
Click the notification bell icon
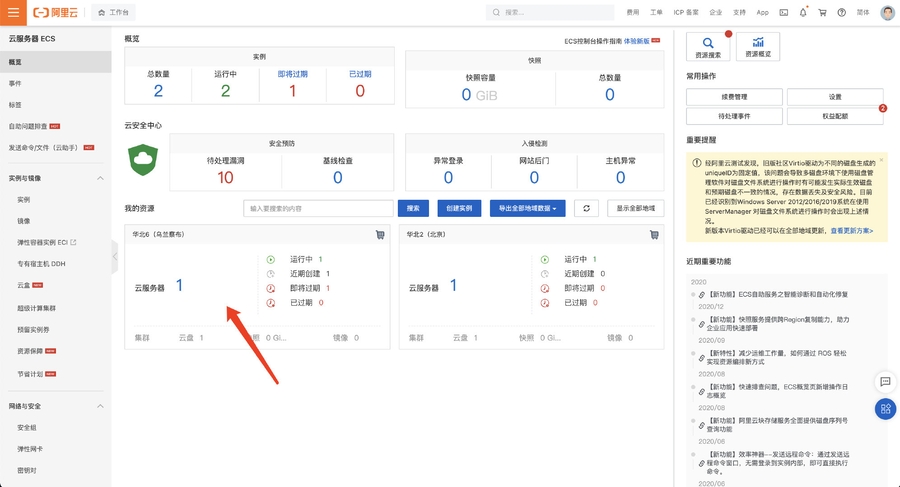pyautogui.click(x=802, y=13)
